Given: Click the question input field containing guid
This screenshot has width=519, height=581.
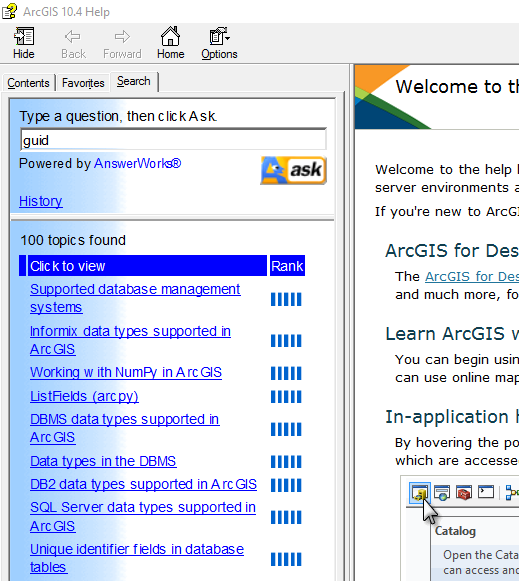Looking at the screenshot, I should 173,140.
